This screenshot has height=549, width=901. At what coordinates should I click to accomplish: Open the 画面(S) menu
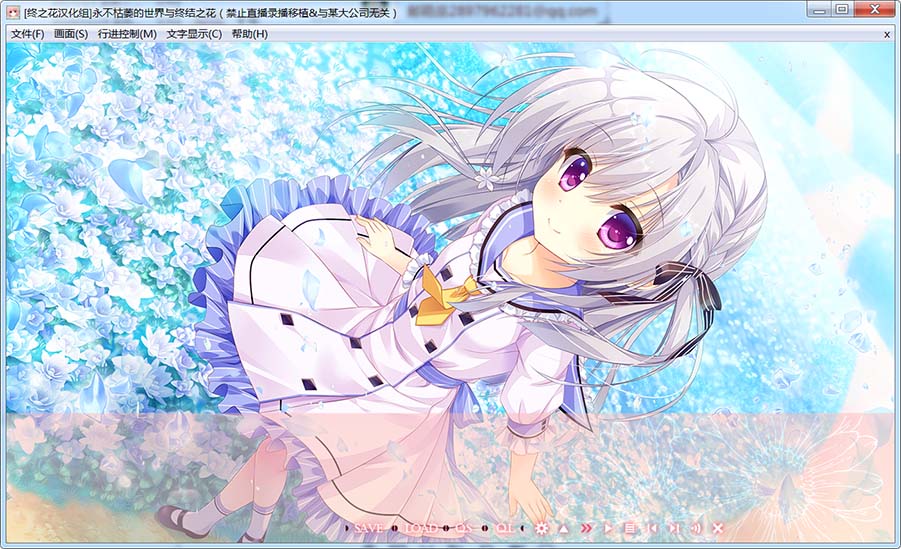tap(71, 34)
